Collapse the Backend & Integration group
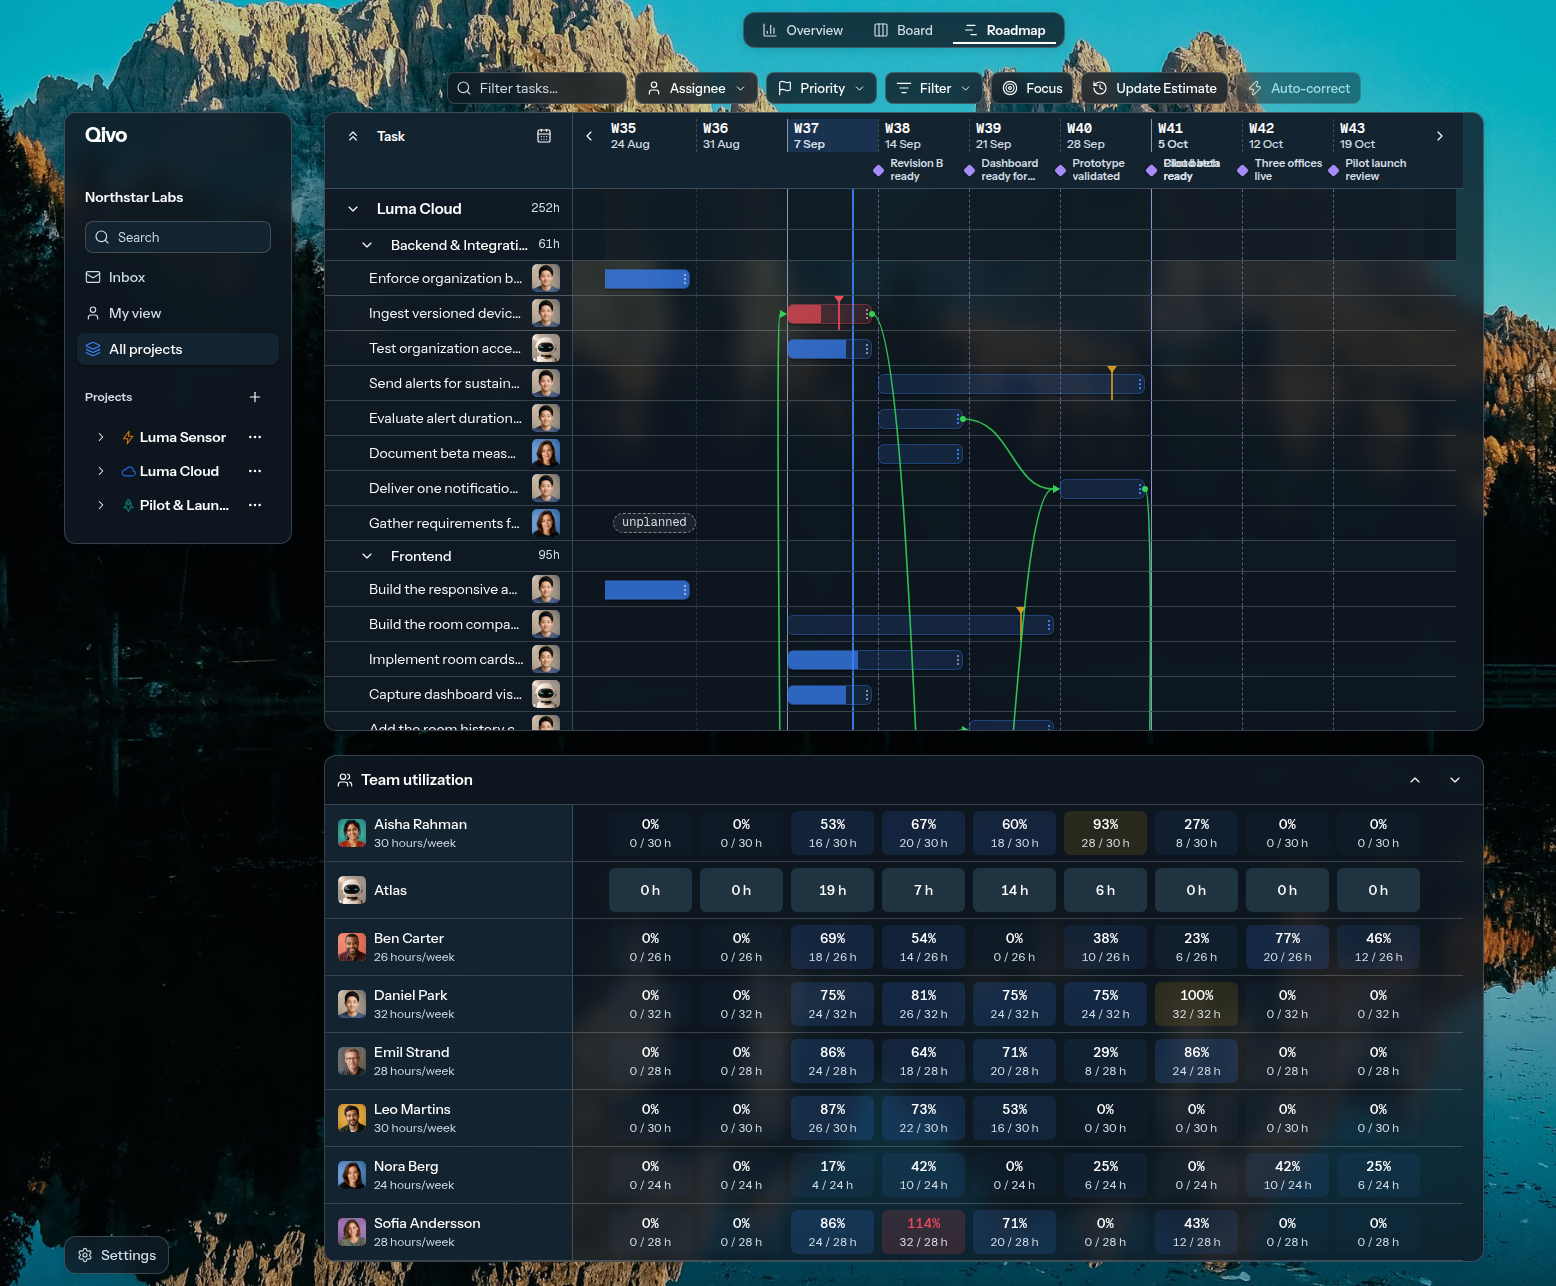 pos(367,245)
